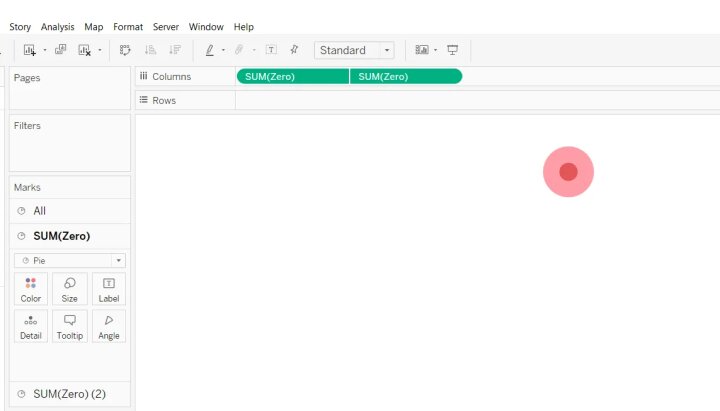Click the Highlight pen icon
The image size is (720, 411).
[209, 50]
